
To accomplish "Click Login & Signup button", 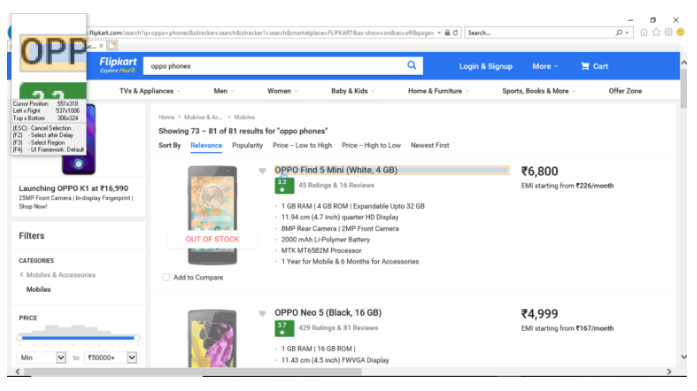I will tap(485, 66).
